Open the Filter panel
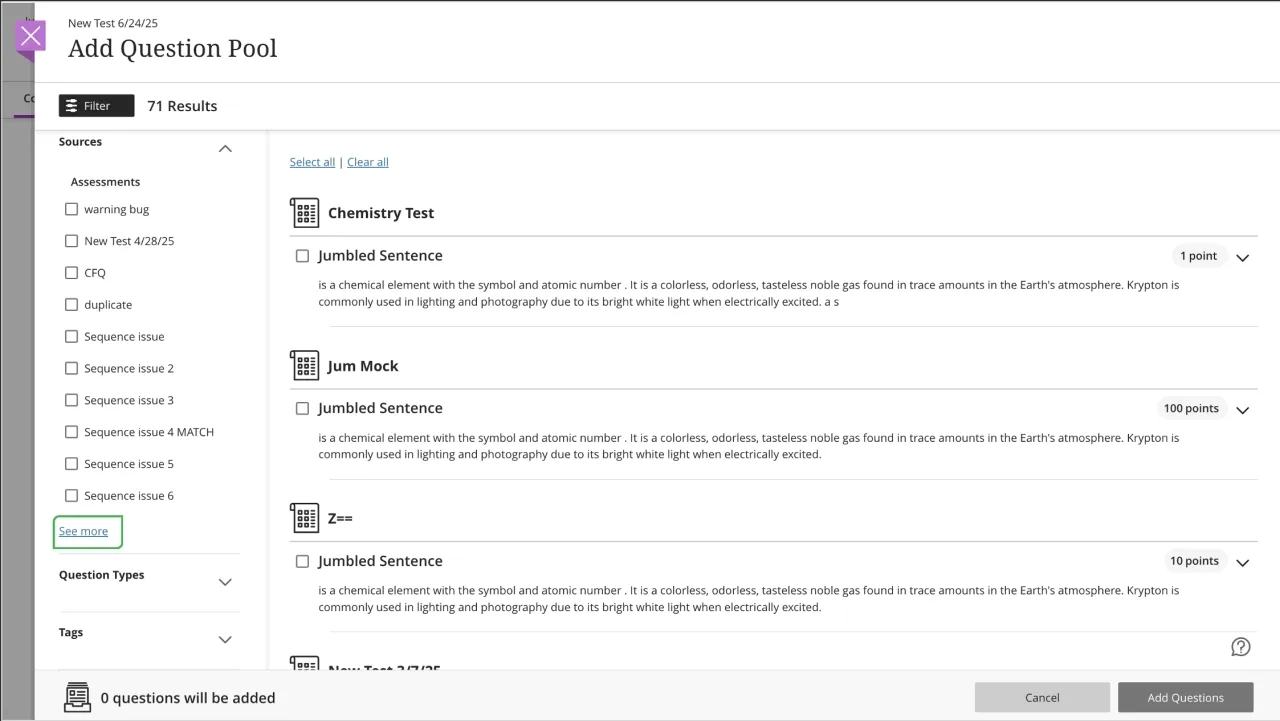This screenshot has height=721, width=1280. (x=95, y=105)
